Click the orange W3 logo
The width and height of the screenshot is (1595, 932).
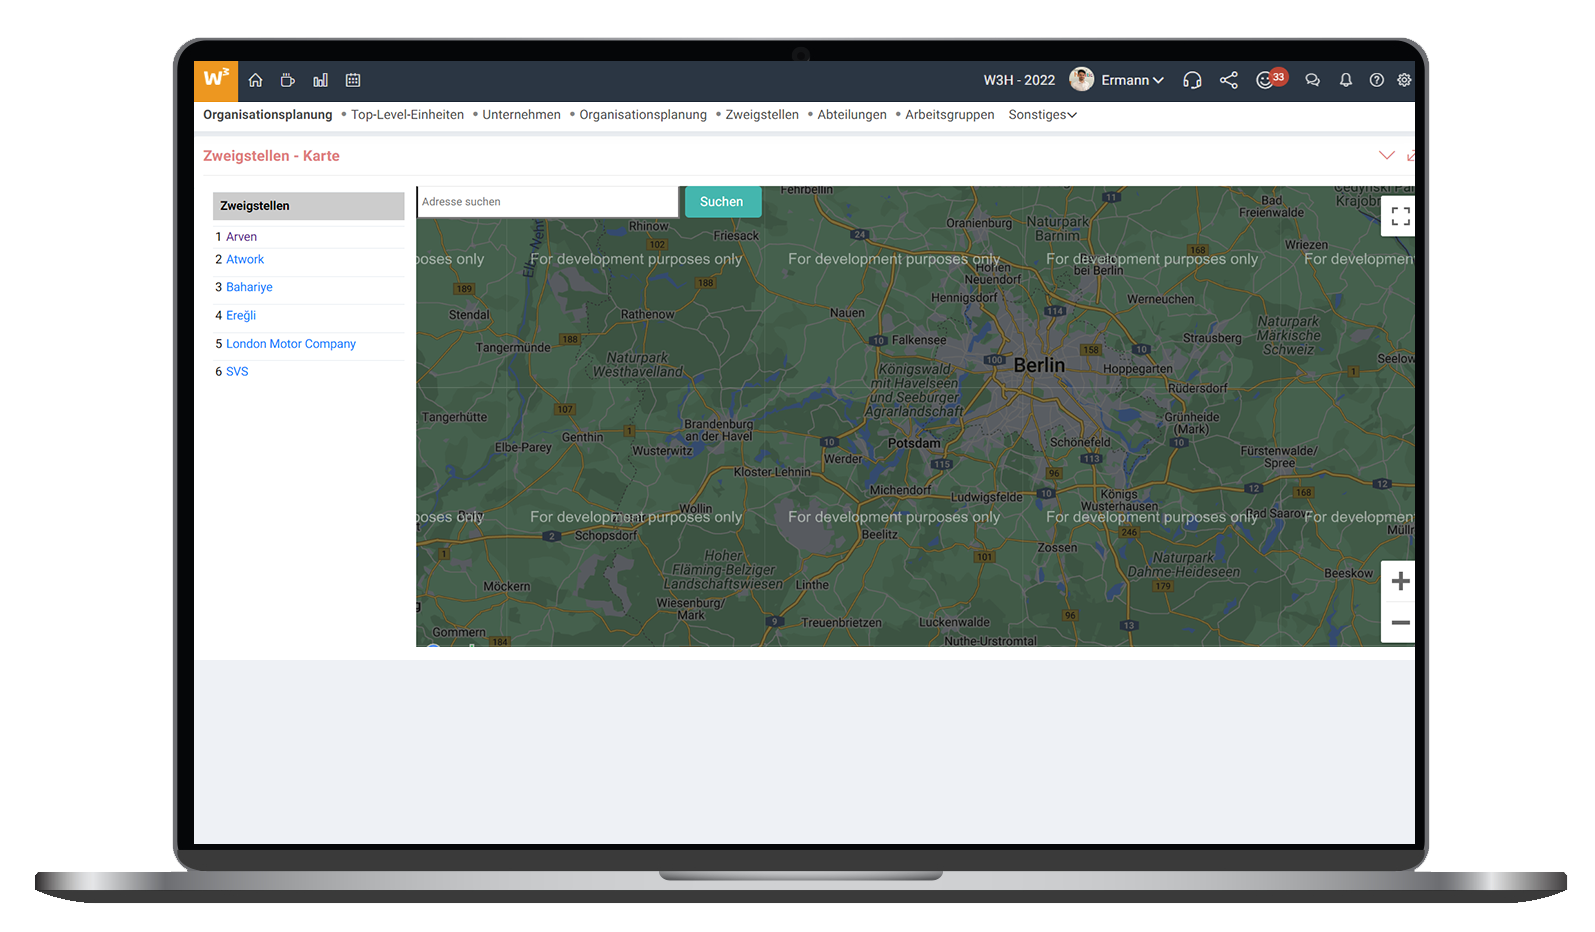click(x=216, y=80)
